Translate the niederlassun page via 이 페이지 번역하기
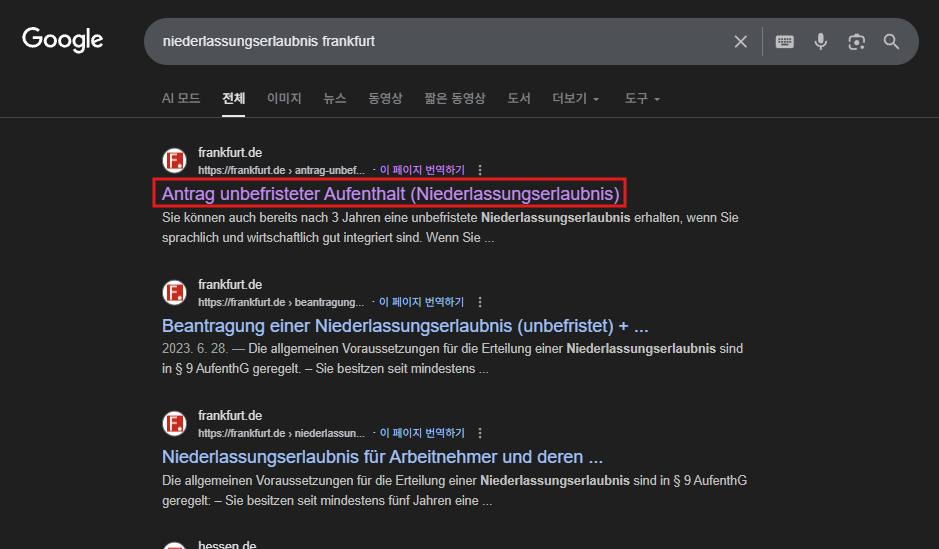The width and height of the screenshot is (939, 549). click(x=422, y=433)
